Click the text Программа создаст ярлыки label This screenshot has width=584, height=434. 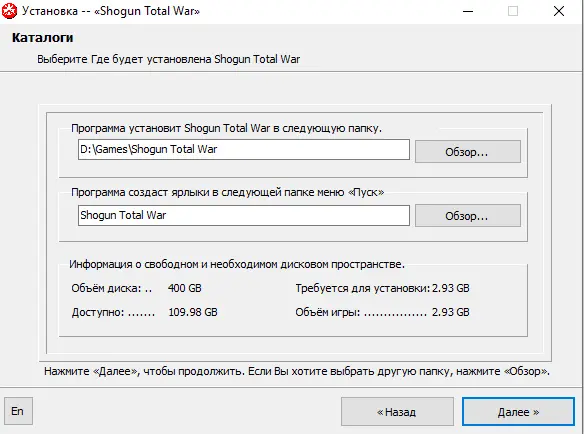[x=228, y=192]
